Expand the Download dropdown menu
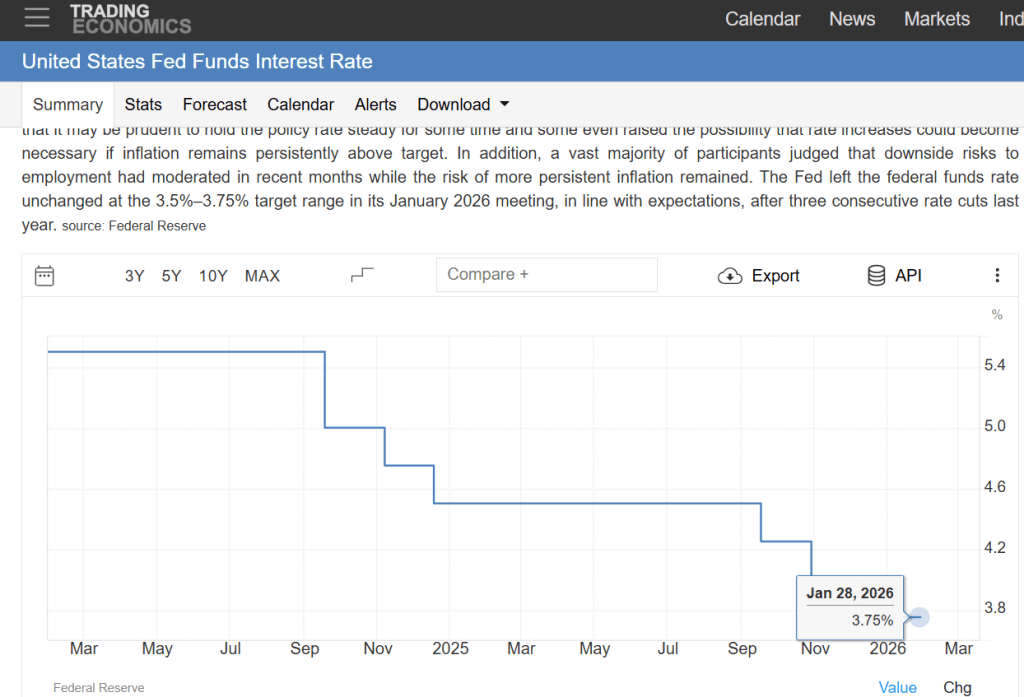This screenshot has height=697, width=1024. coord(463,104)
